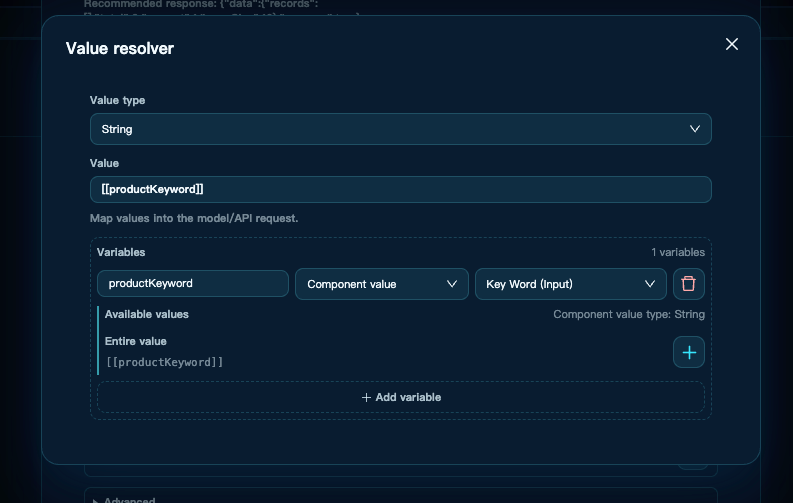793x503 pixels.
Task: Click the 'Component value type: String' label
Action: 629,314
